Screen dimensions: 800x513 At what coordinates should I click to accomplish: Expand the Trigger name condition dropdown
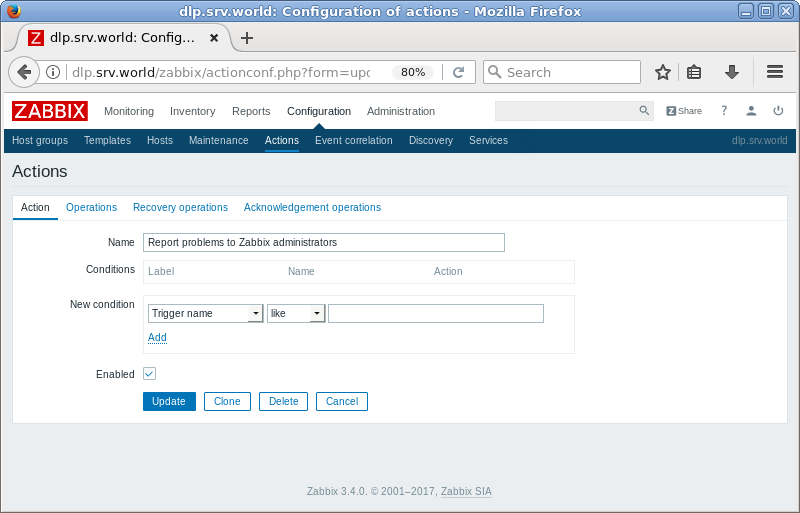point(205,313)
